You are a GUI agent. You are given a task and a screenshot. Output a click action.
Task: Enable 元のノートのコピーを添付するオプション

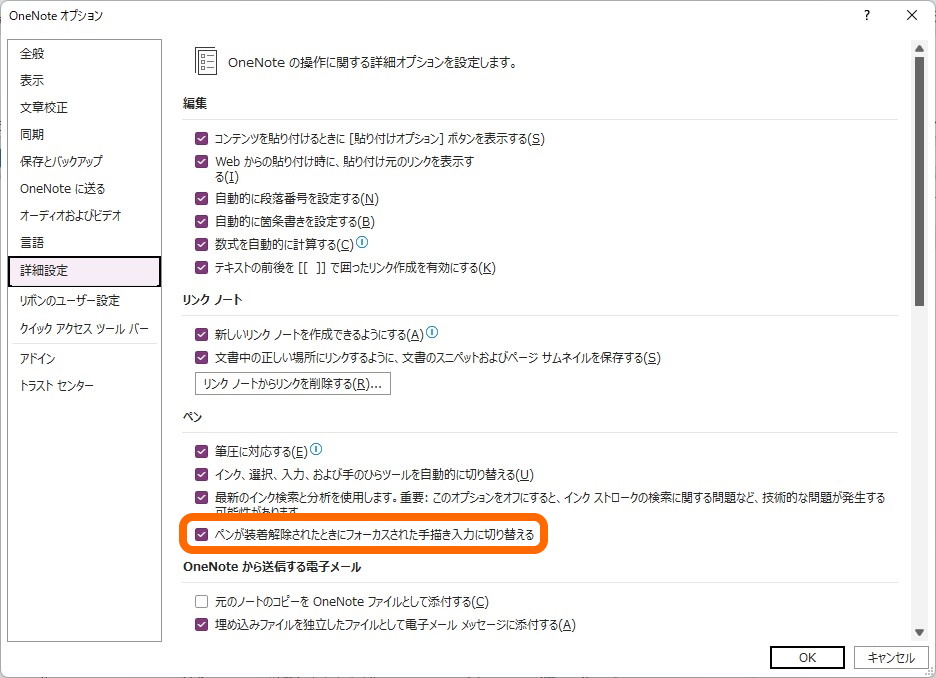[200, 601]
